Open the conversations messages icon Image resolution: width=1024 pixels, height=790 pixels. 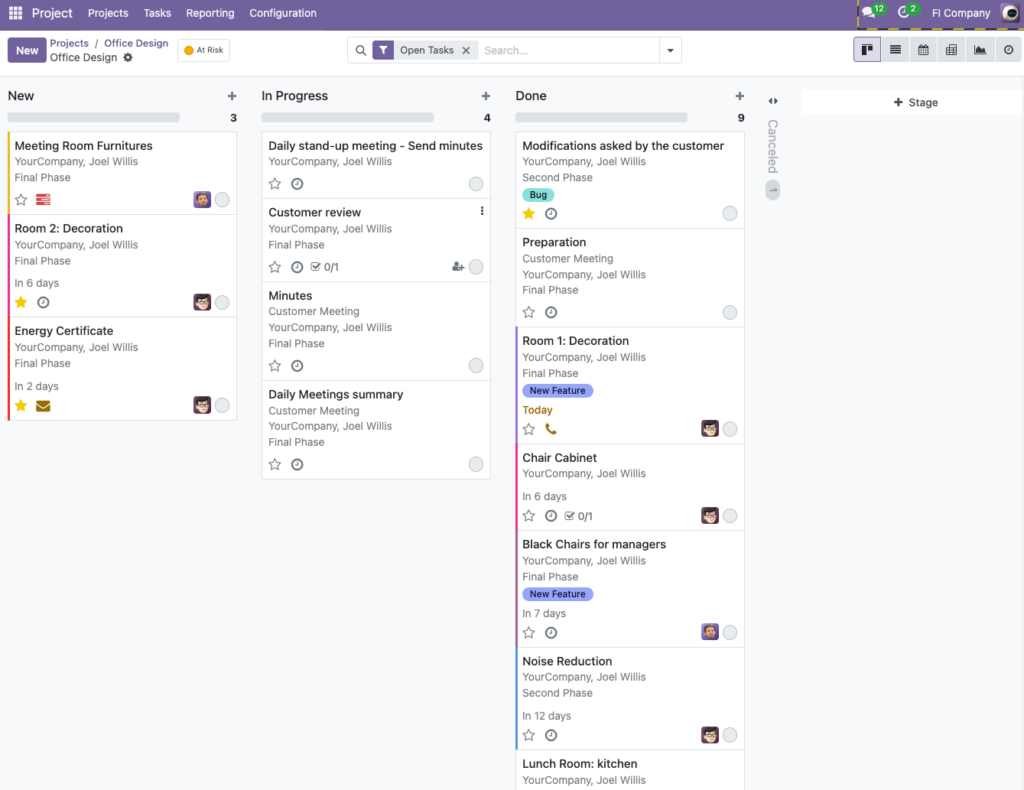tap(868, 12)
